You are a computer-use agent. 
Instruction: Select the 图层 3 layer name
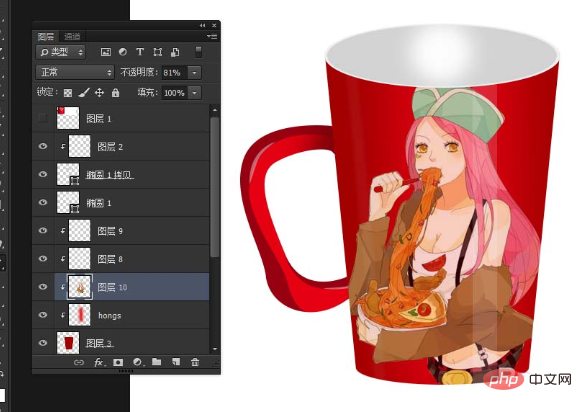tap(99, 343)
